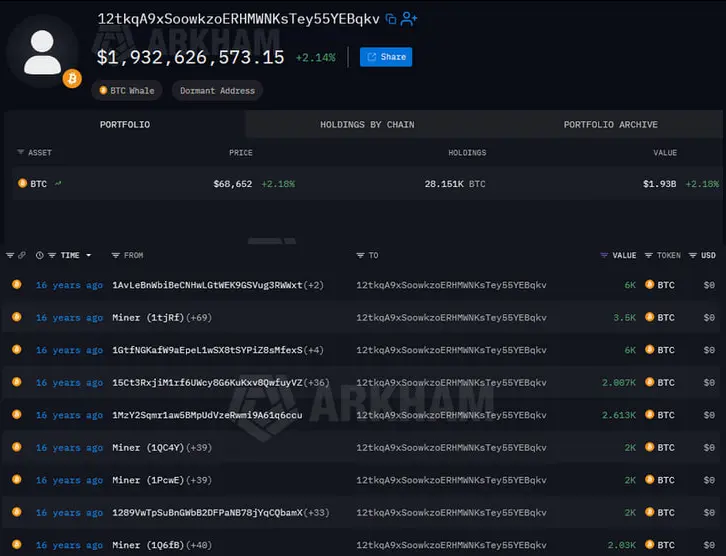Click the clock icon in the Time header
Screen dimensions: 726x556
coord(40,255)
